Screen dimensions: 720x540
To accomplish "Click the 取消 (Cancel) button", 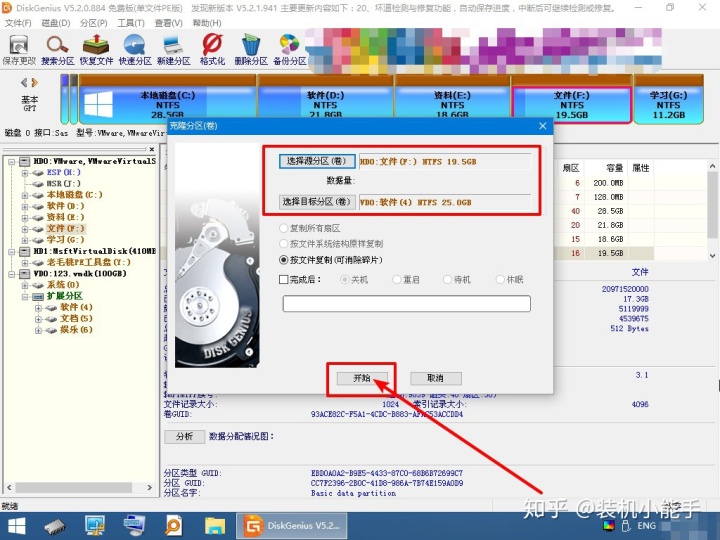I will (435, 378).
